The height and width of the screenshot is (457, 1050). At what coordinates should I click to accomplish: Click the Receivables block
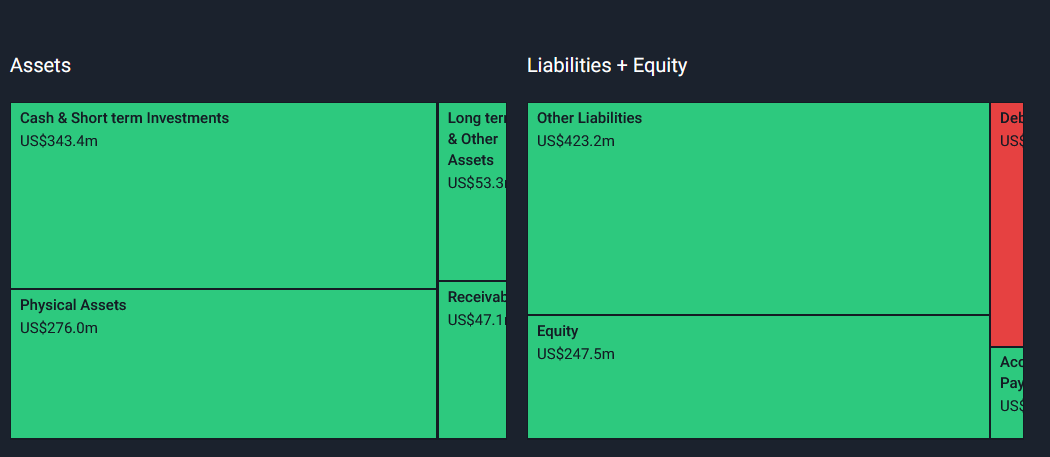pos(473,360)
